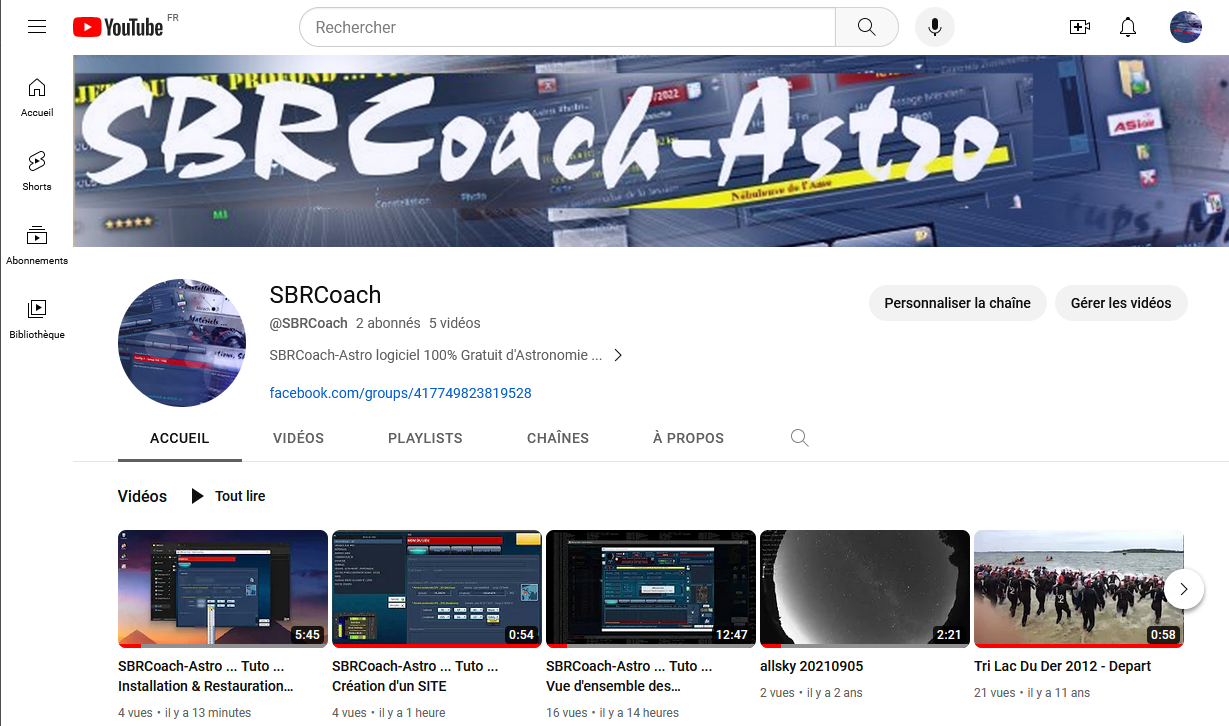Open the Vue d'ensemble video thumbnail
Viewport: 1229px width, 726px height.
coord(651,589)
